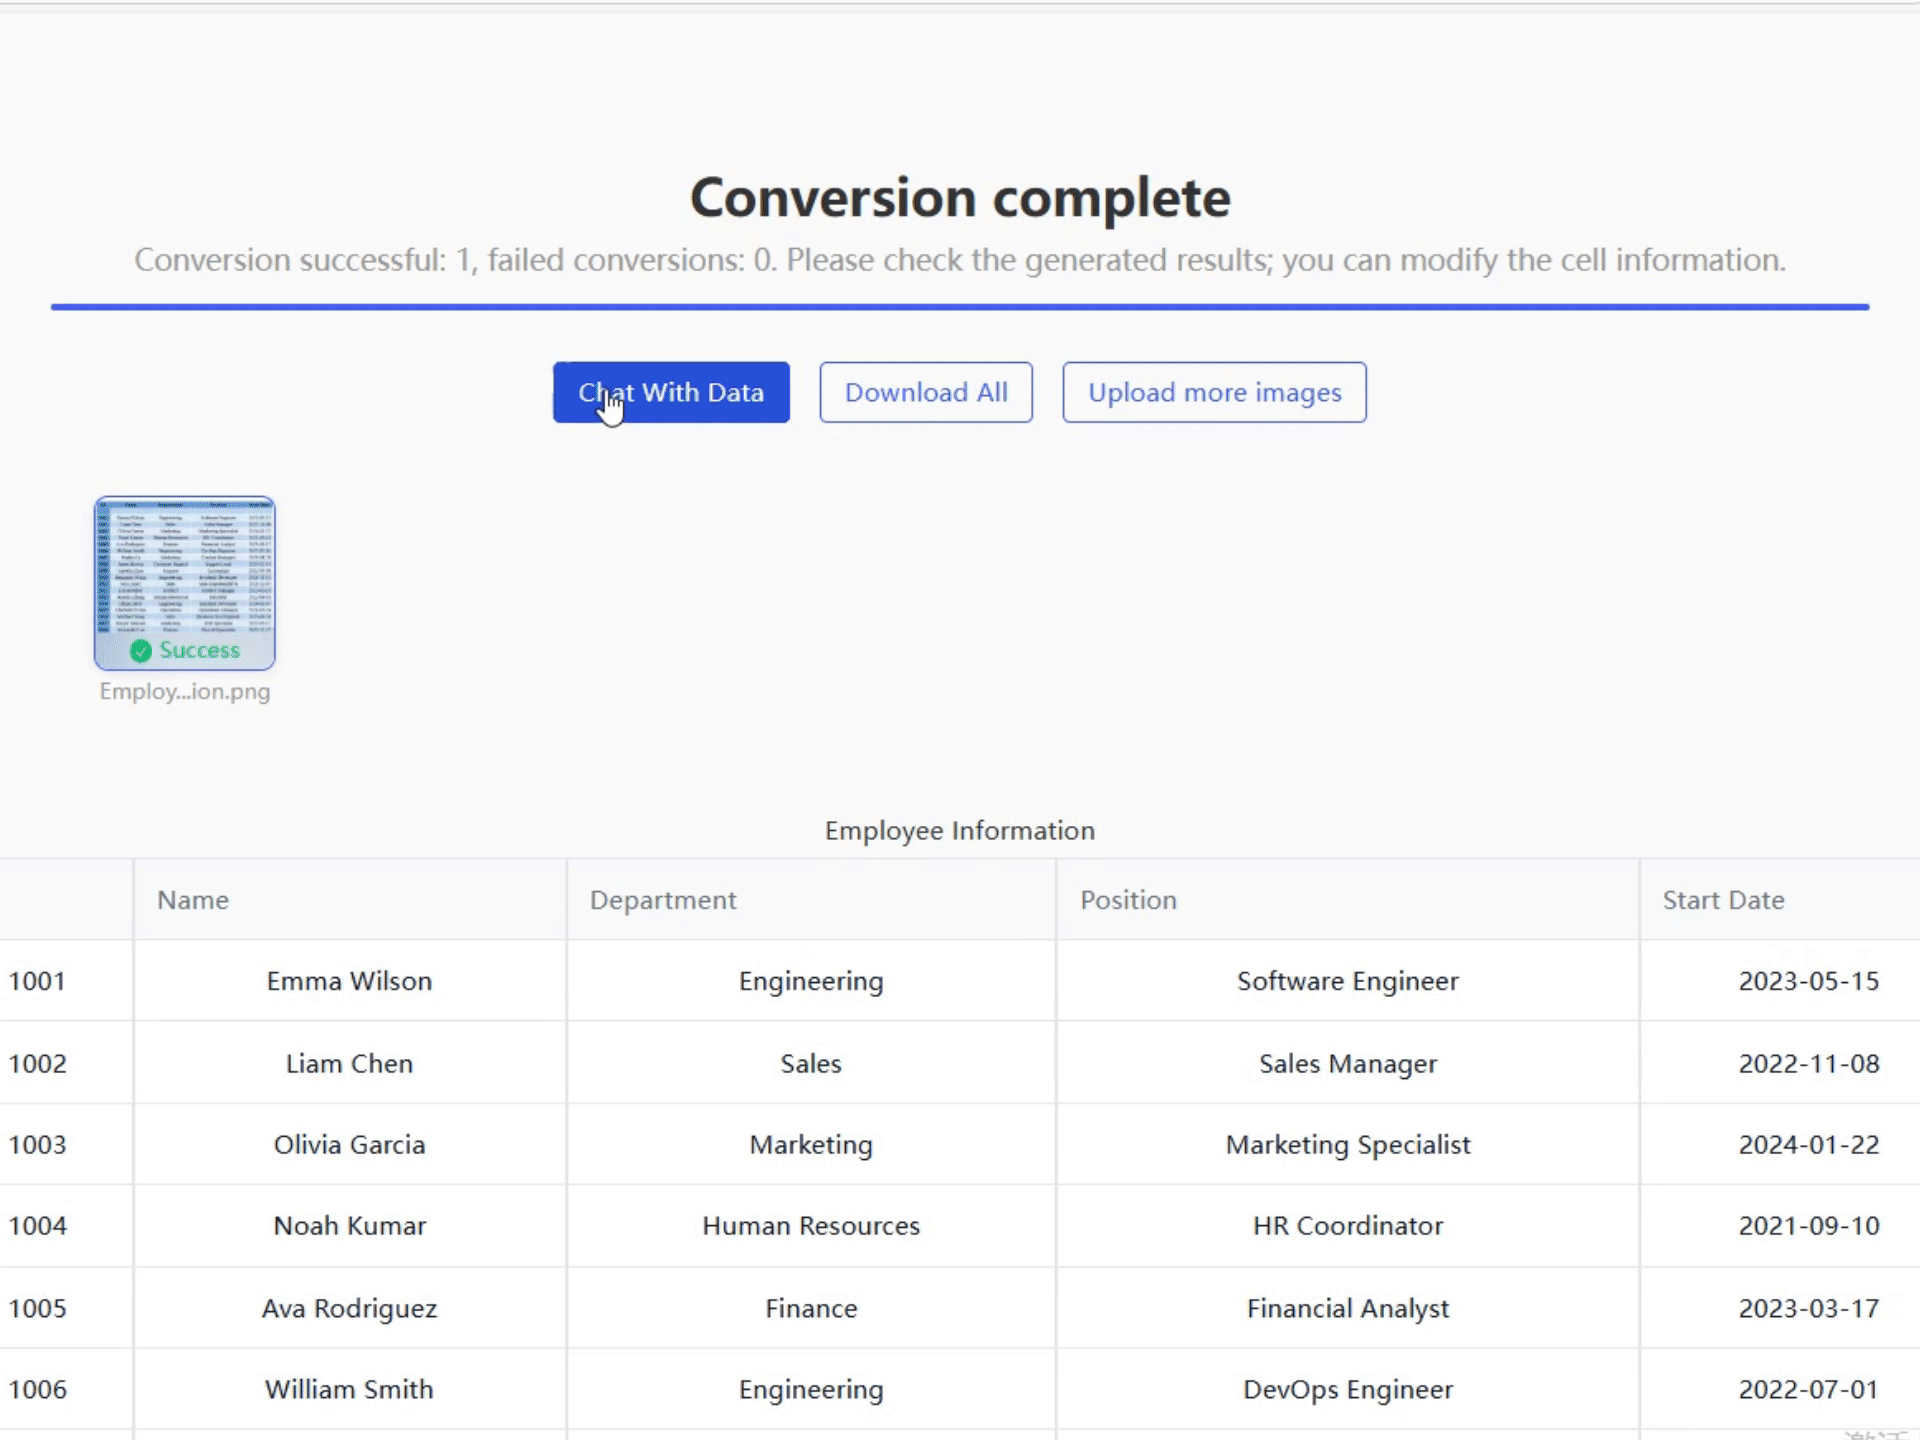The image size is (1920, 1440).
Task: Click the Employ...ion.png file name label
Action: point(185,692)
